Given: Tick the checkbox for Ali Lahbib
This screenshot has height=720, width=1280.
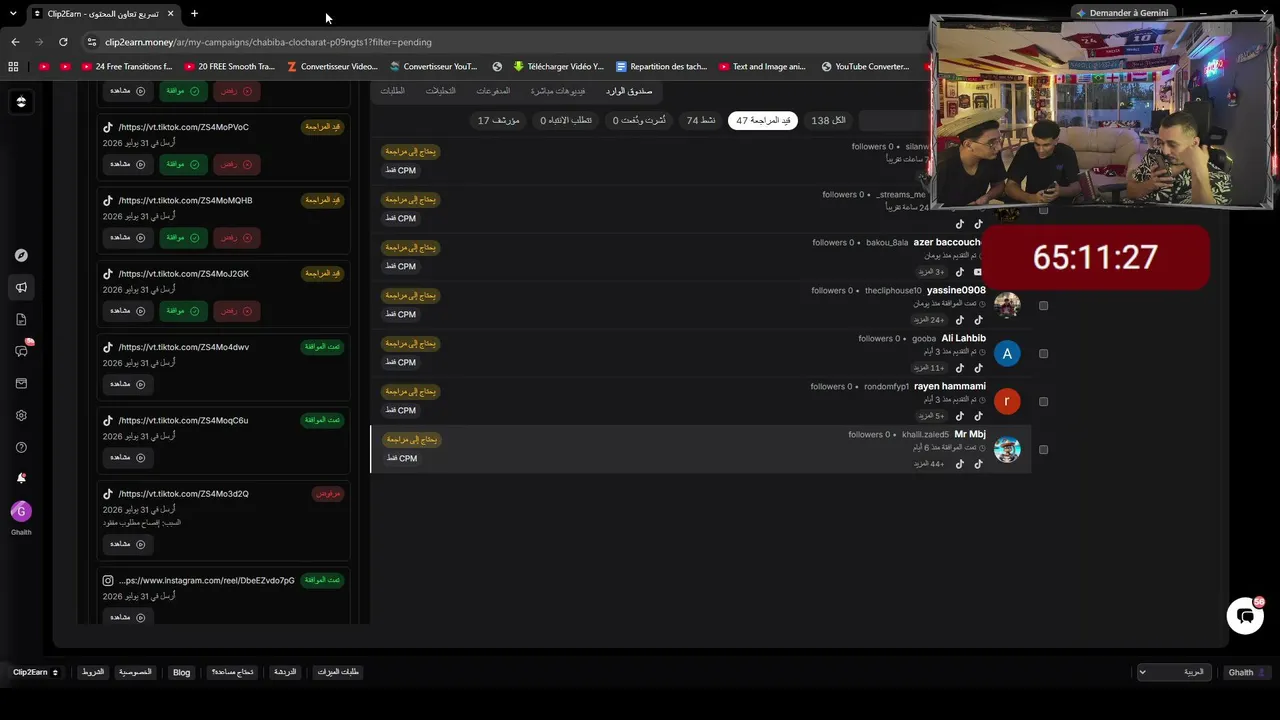Looking at the screenshot, I should coord(1043,354).
